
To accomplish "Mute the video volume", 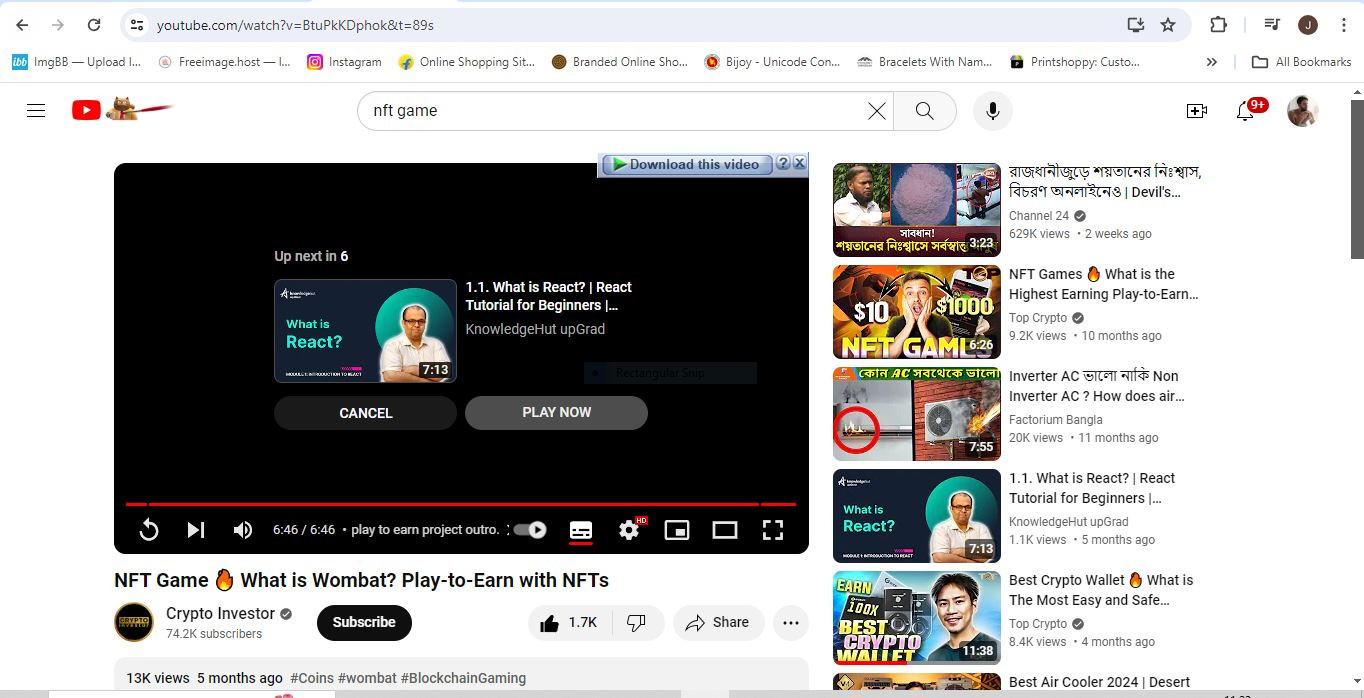I will (243, 530).
